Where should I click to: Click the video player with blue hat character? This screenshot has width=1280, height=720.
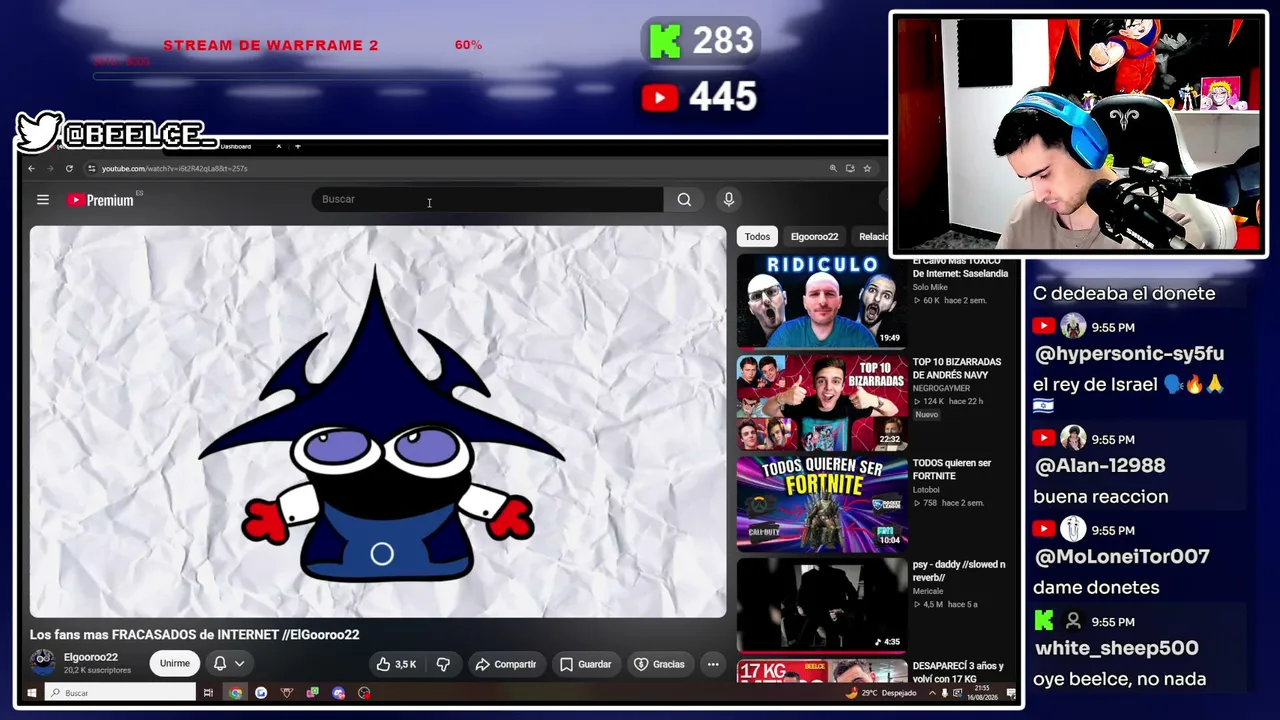(x=378, y=421)
